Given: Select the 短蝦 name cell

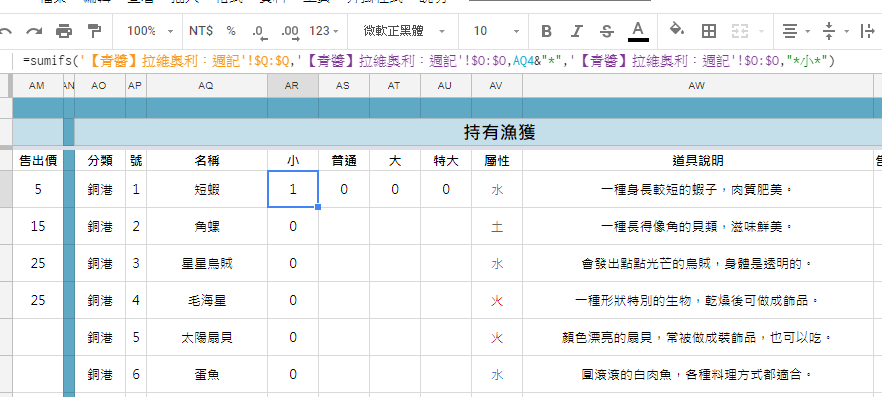Looking at the screenshot, I should [207, 190].
